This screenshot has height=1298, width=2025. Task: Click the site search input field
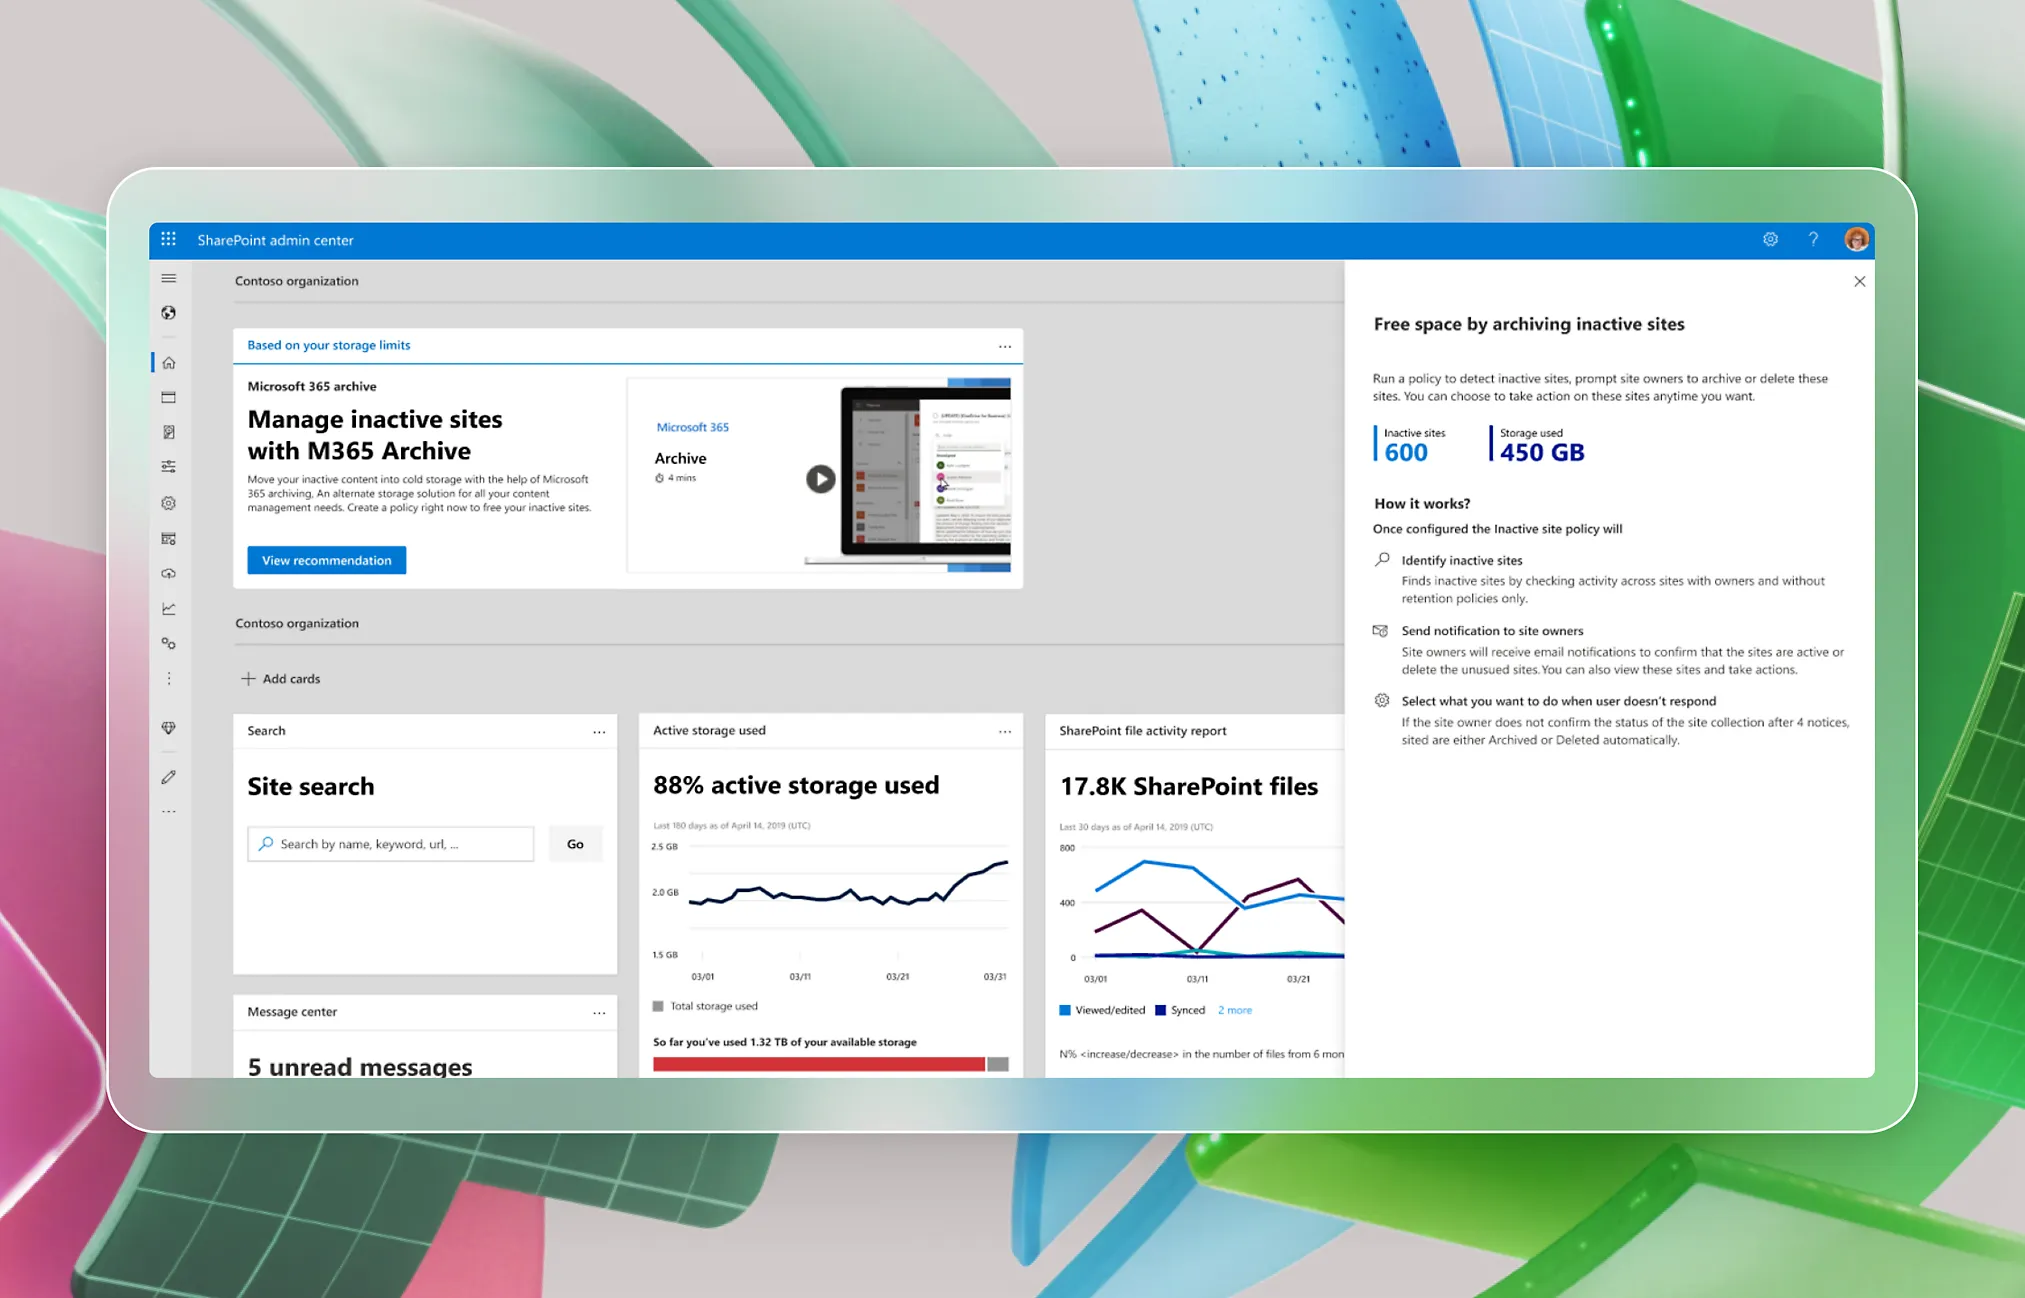[x=390, y=844]
